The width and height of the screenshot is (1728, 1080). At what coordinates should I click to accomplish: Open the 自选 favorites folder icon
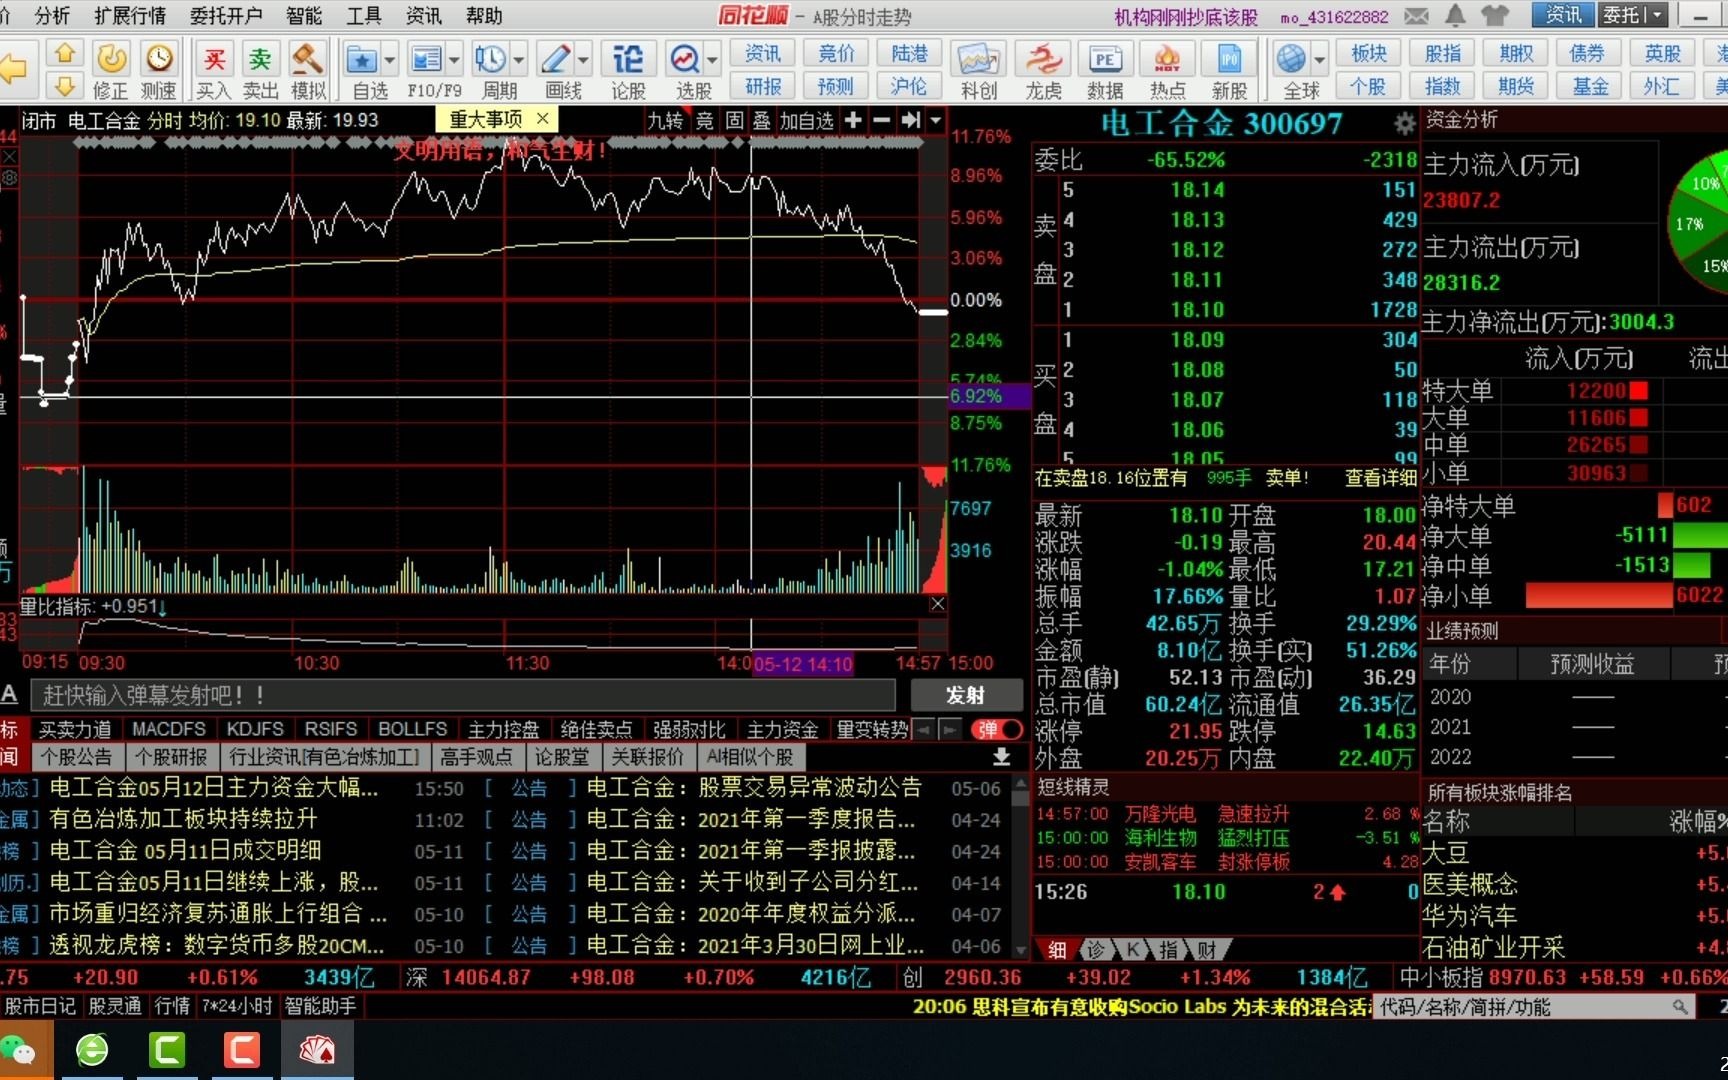pyautogui.click(x=361, y=60)
